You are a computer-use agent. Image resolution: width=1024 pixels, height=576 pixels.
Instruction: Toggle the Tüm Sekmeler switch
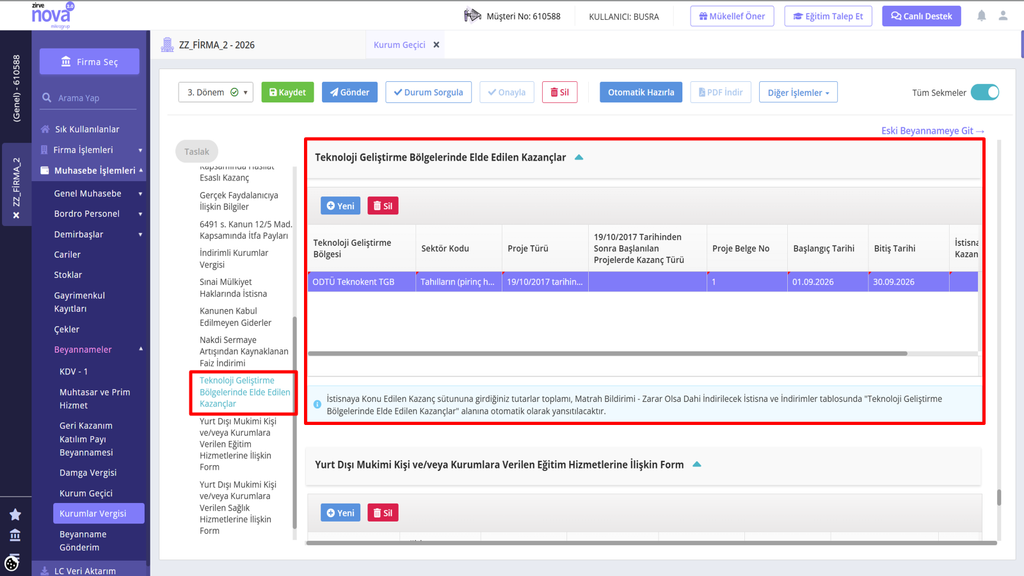[985, 92]
